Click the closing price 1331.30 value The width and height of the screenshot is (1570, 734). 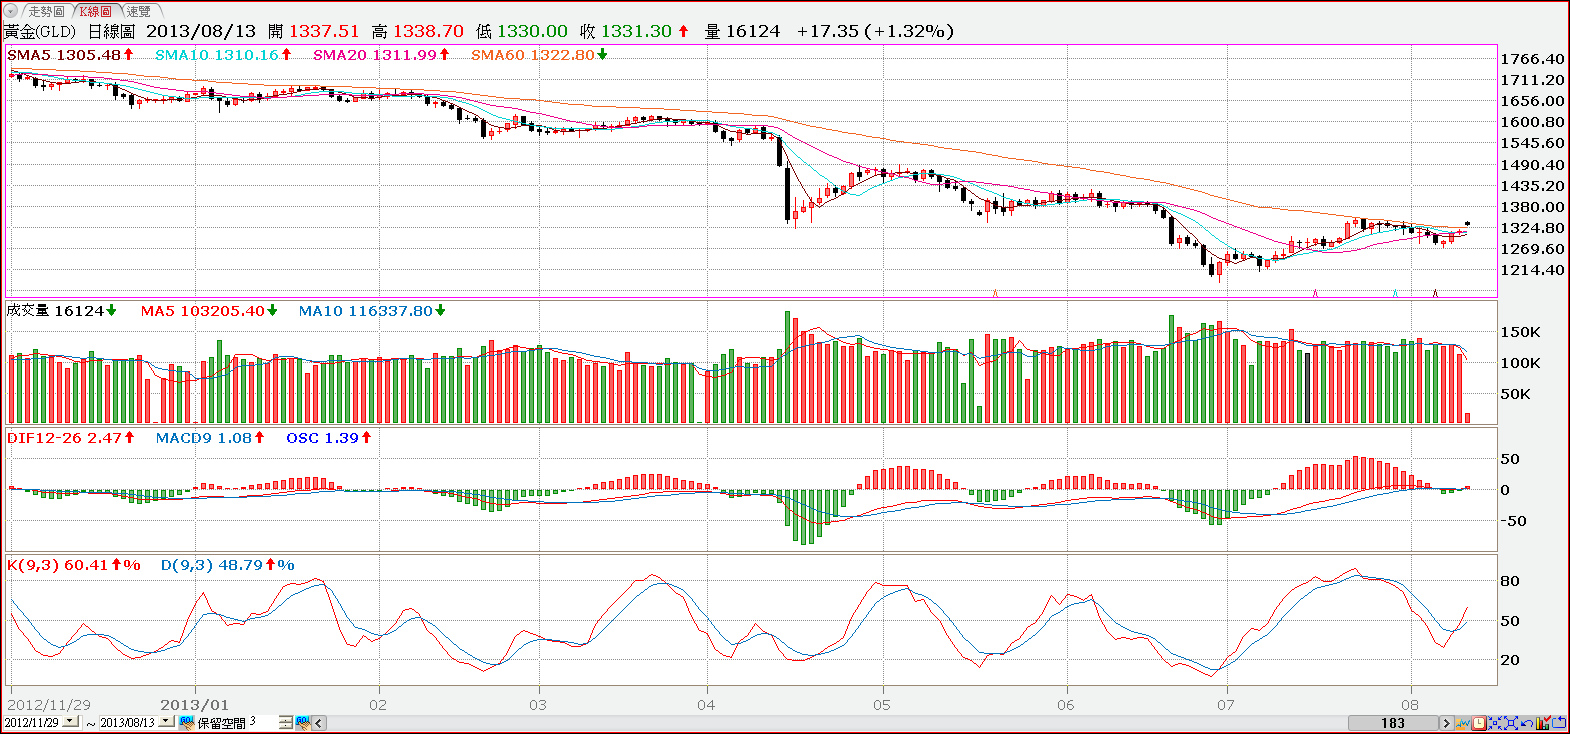[x=636, y=31]
